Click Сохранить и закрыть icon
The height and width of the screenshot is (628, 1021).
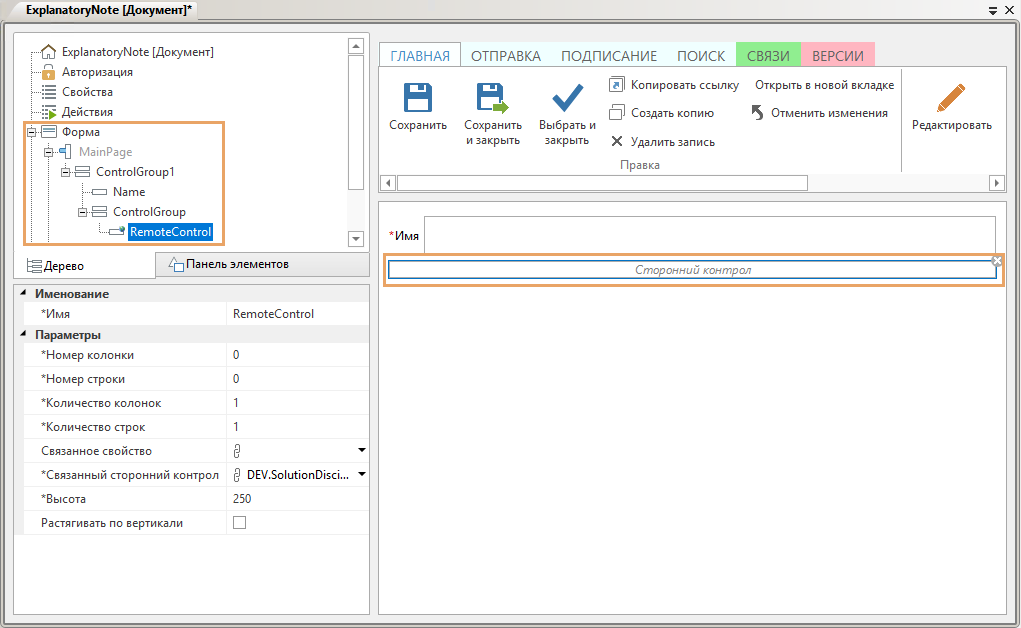coord(492,98)
